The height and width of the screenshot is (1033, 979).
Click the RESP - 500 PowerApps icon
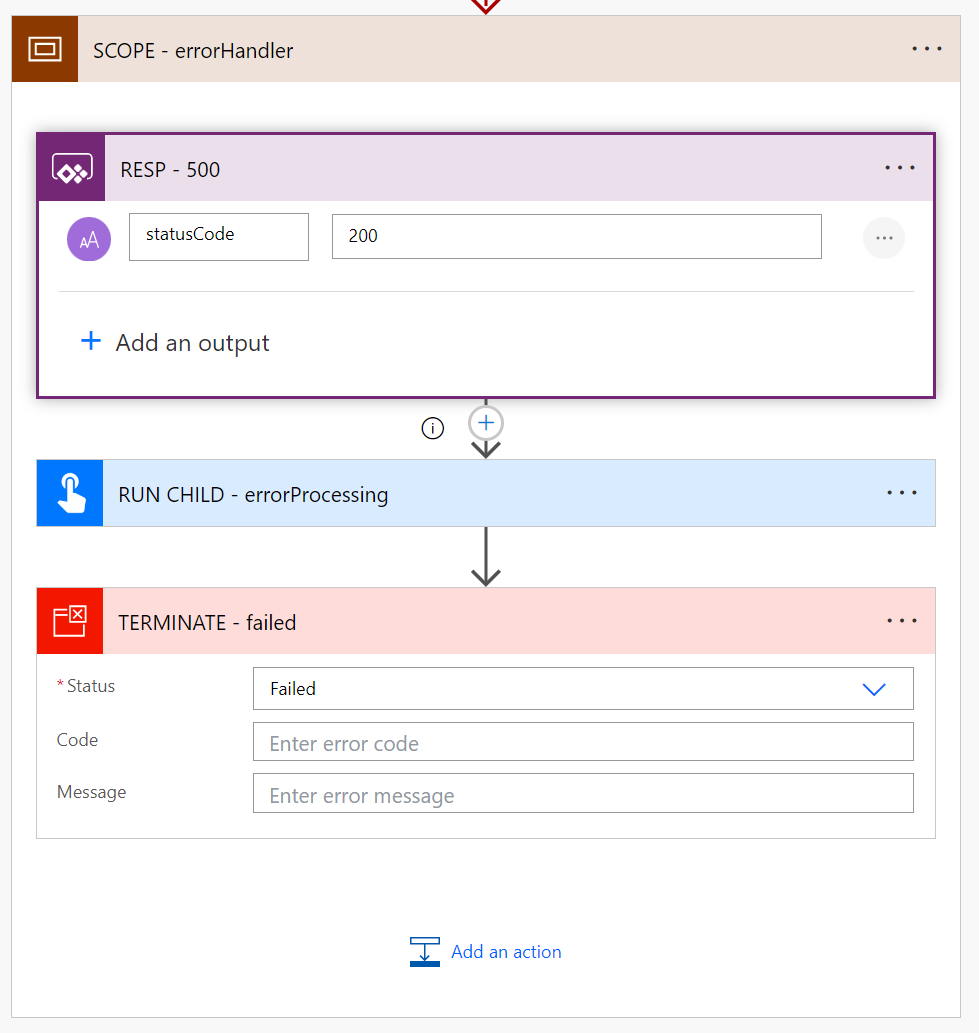point(71,168)
